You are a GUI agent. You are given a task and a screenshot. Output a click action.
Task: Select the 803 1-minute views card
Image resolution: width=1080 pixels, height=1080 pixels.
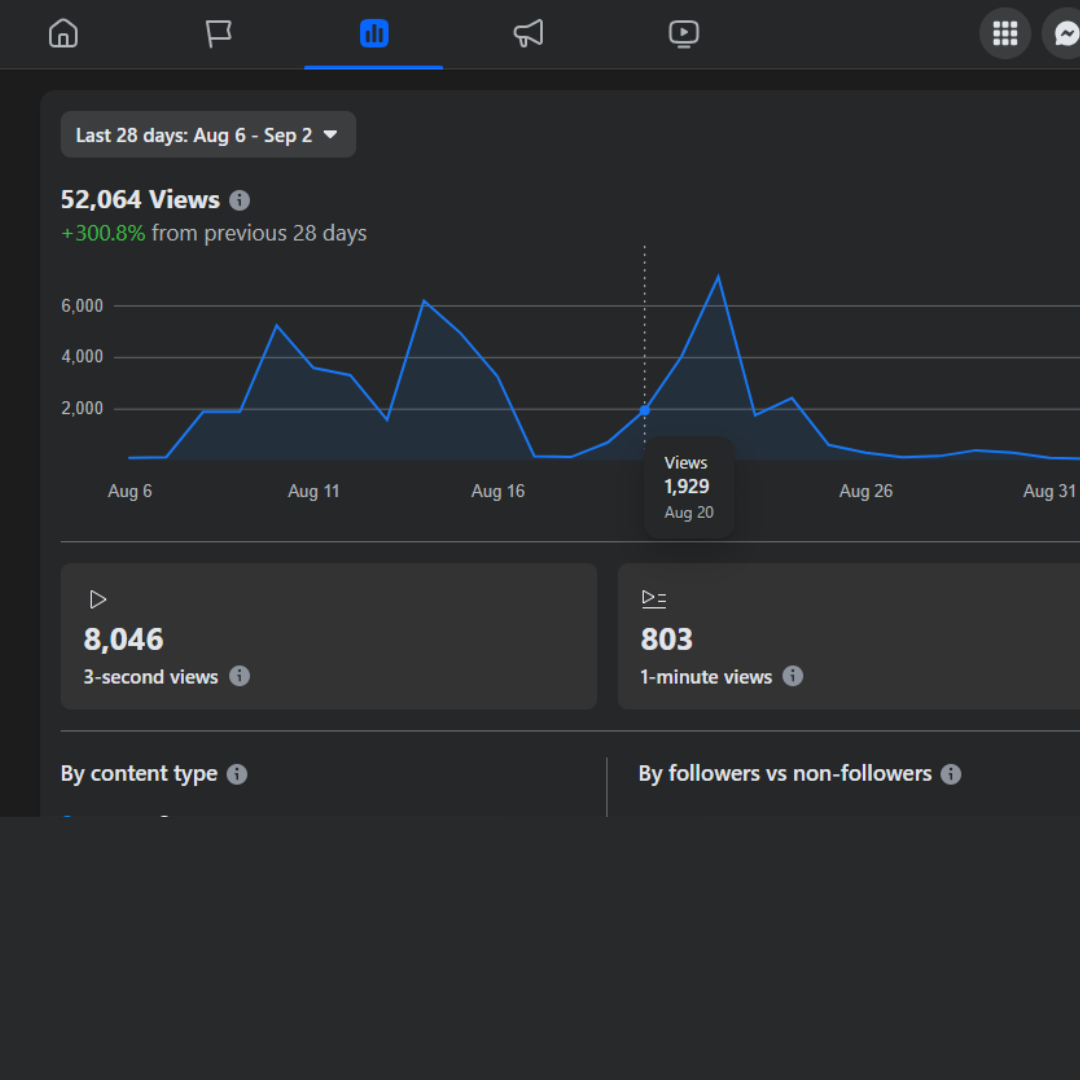pyautogui.click(x=849, y=636)
